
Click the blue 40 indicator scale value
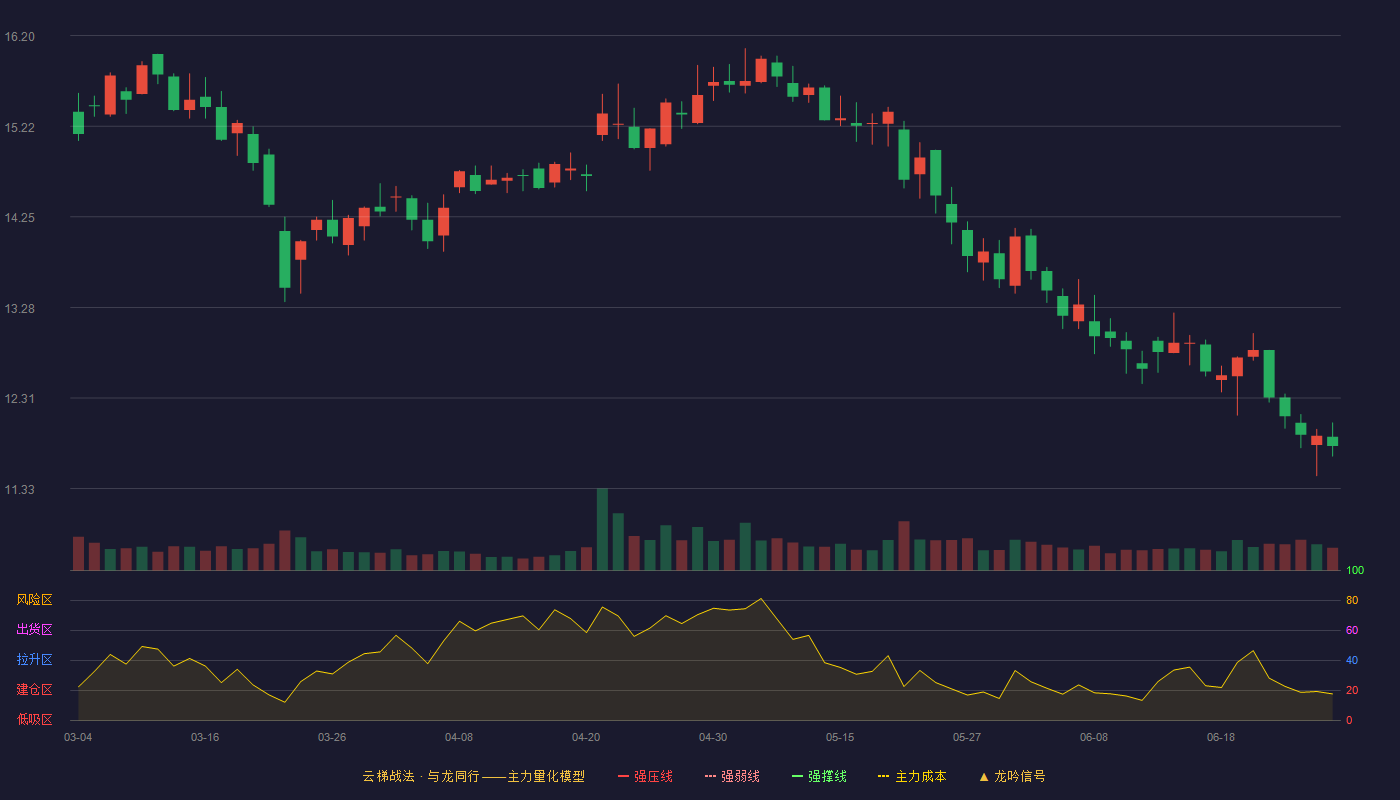coord(1351,660)
